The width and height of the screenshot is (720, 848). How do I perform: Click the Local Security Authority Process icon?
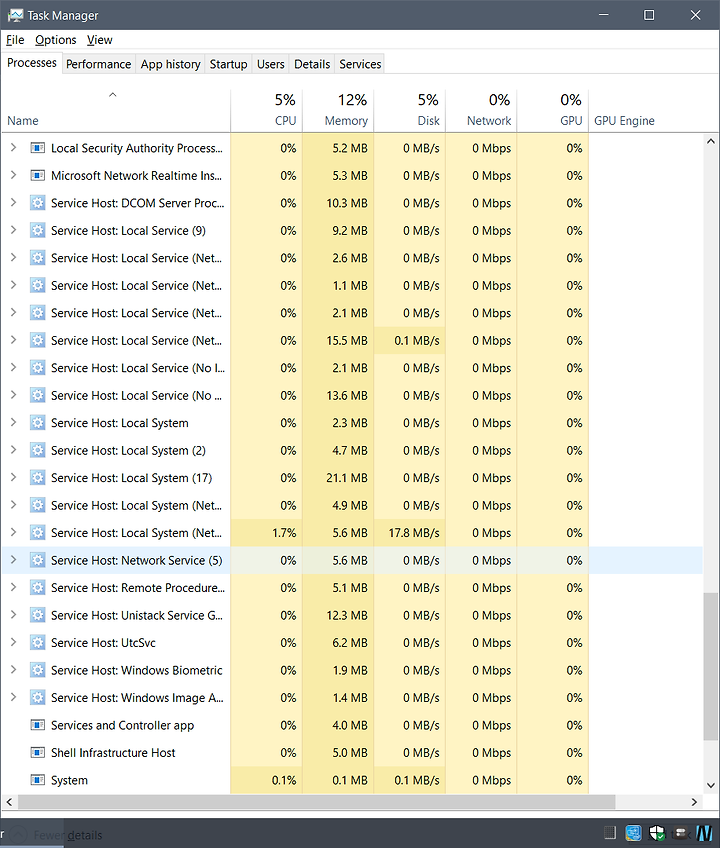[37, 148]
